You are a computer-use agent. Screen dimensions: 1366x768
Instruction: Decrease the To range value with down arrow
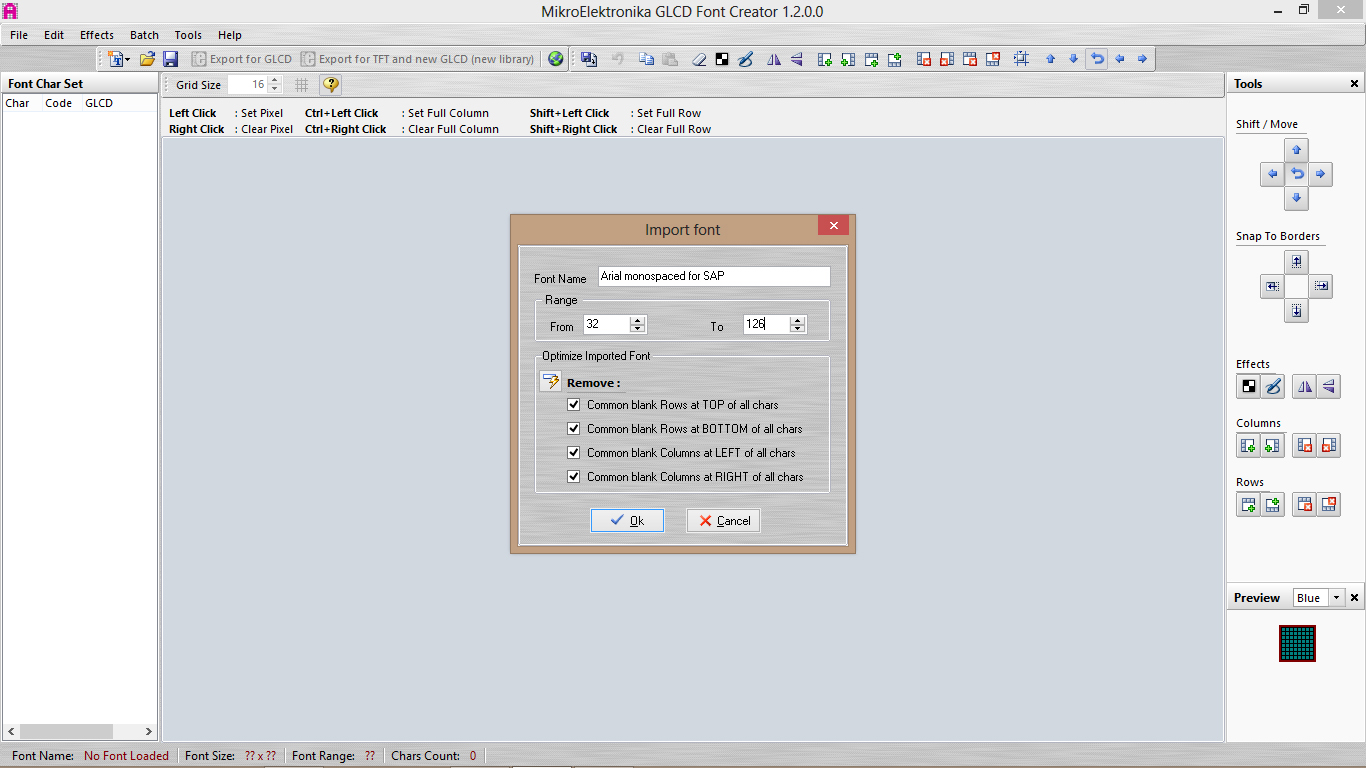coord(797,329)
